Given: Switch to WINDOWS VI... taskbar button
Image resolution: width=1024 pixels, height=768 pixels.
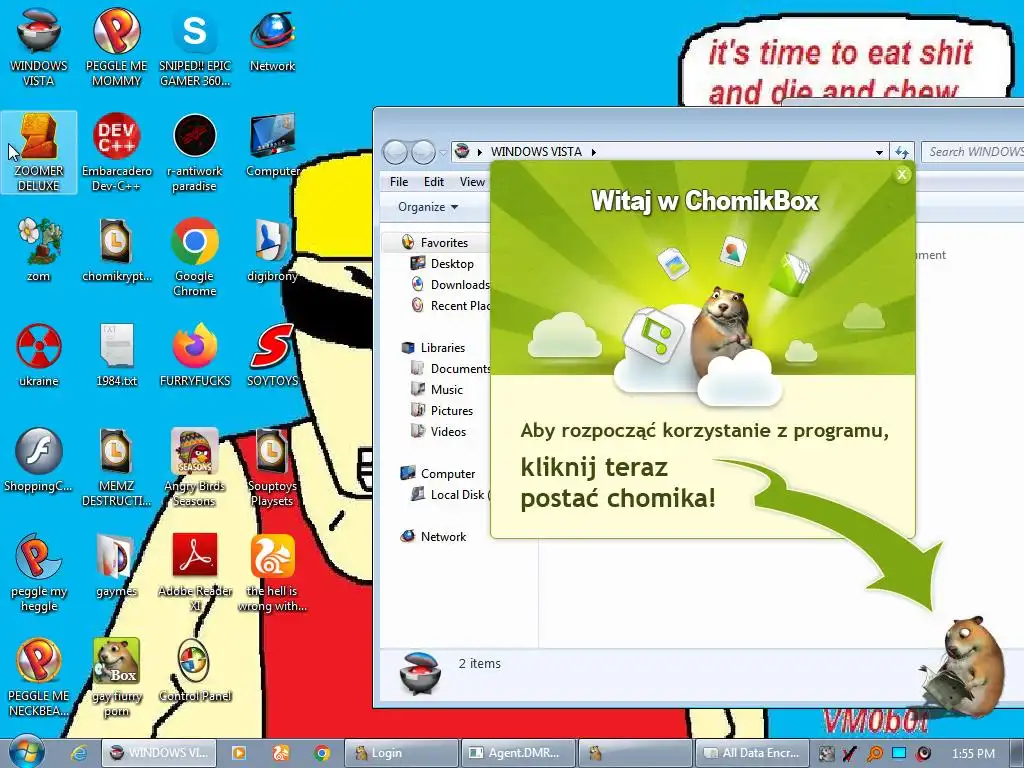Looking at the screenshot, I should click(x=159, y=753).
